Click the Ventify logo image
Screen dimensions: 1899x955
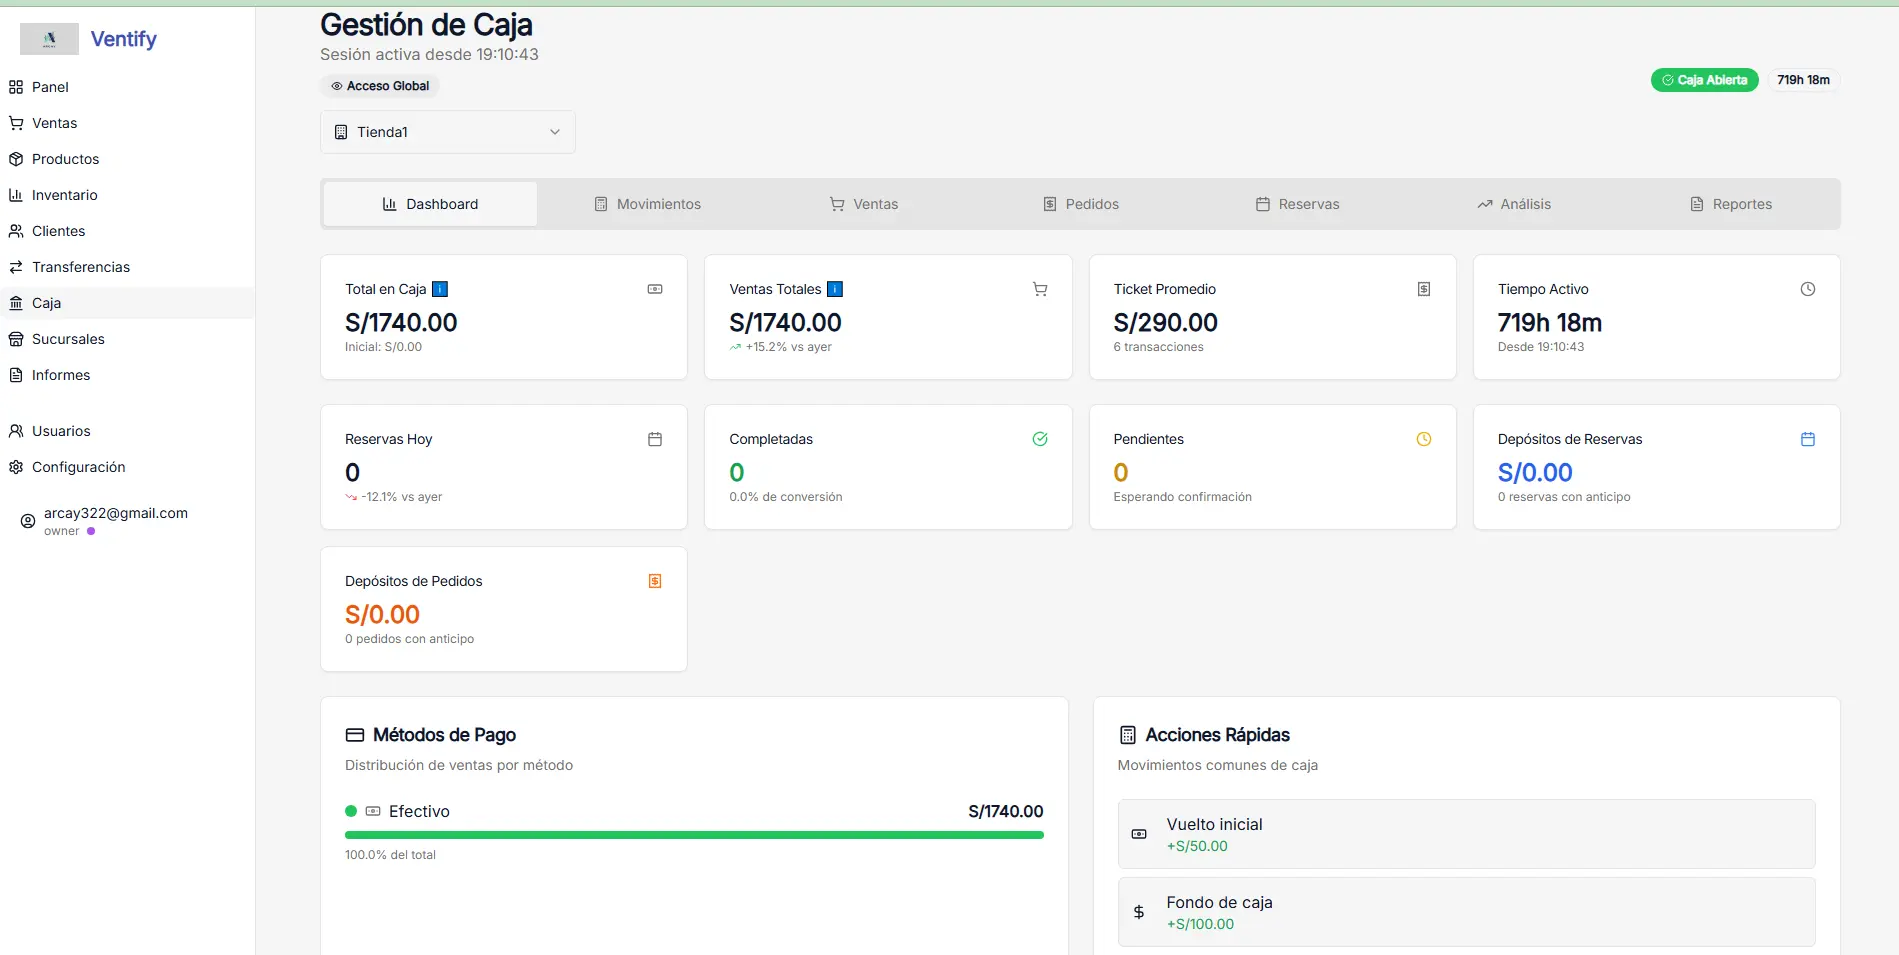click(49, 39)
